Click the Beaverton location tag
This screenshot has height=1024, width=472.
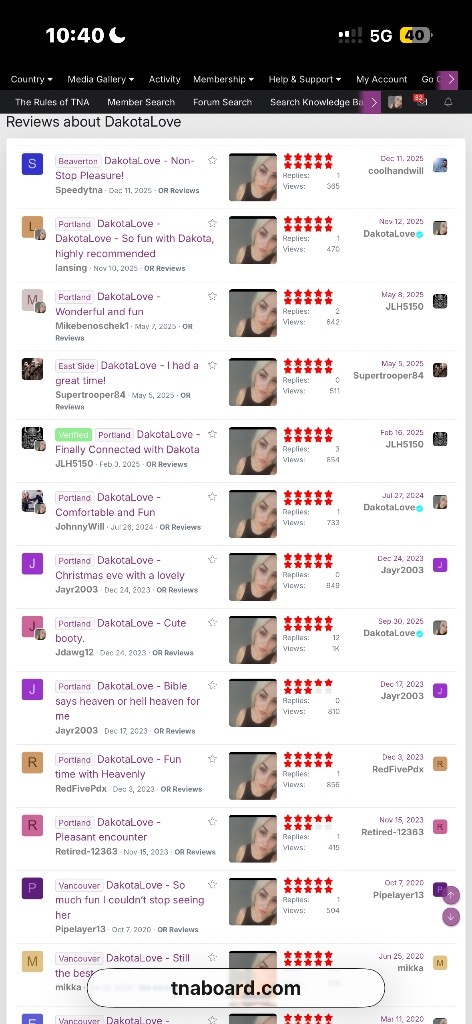(78, 161)
